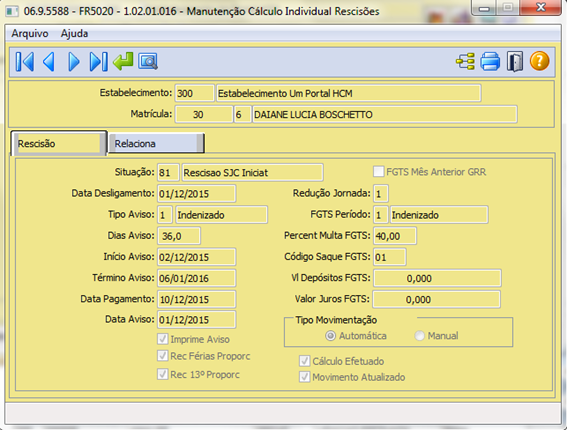This screenshot has height=430, width=567.
Task: Switch to the Relaciona tab
Action: point(156,144)
